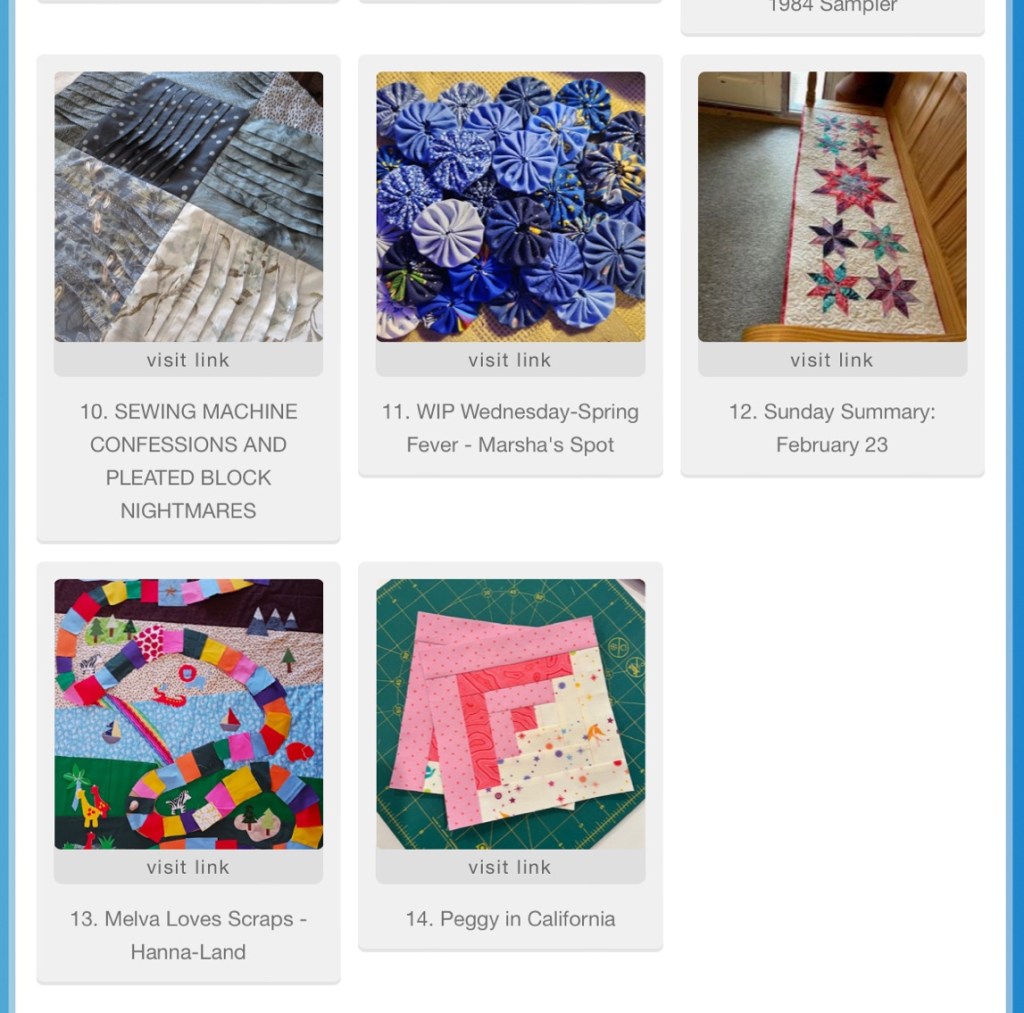Select the Peggy in California link card
This screenshot has width=1024, height=1013.
tap(510, 756)
